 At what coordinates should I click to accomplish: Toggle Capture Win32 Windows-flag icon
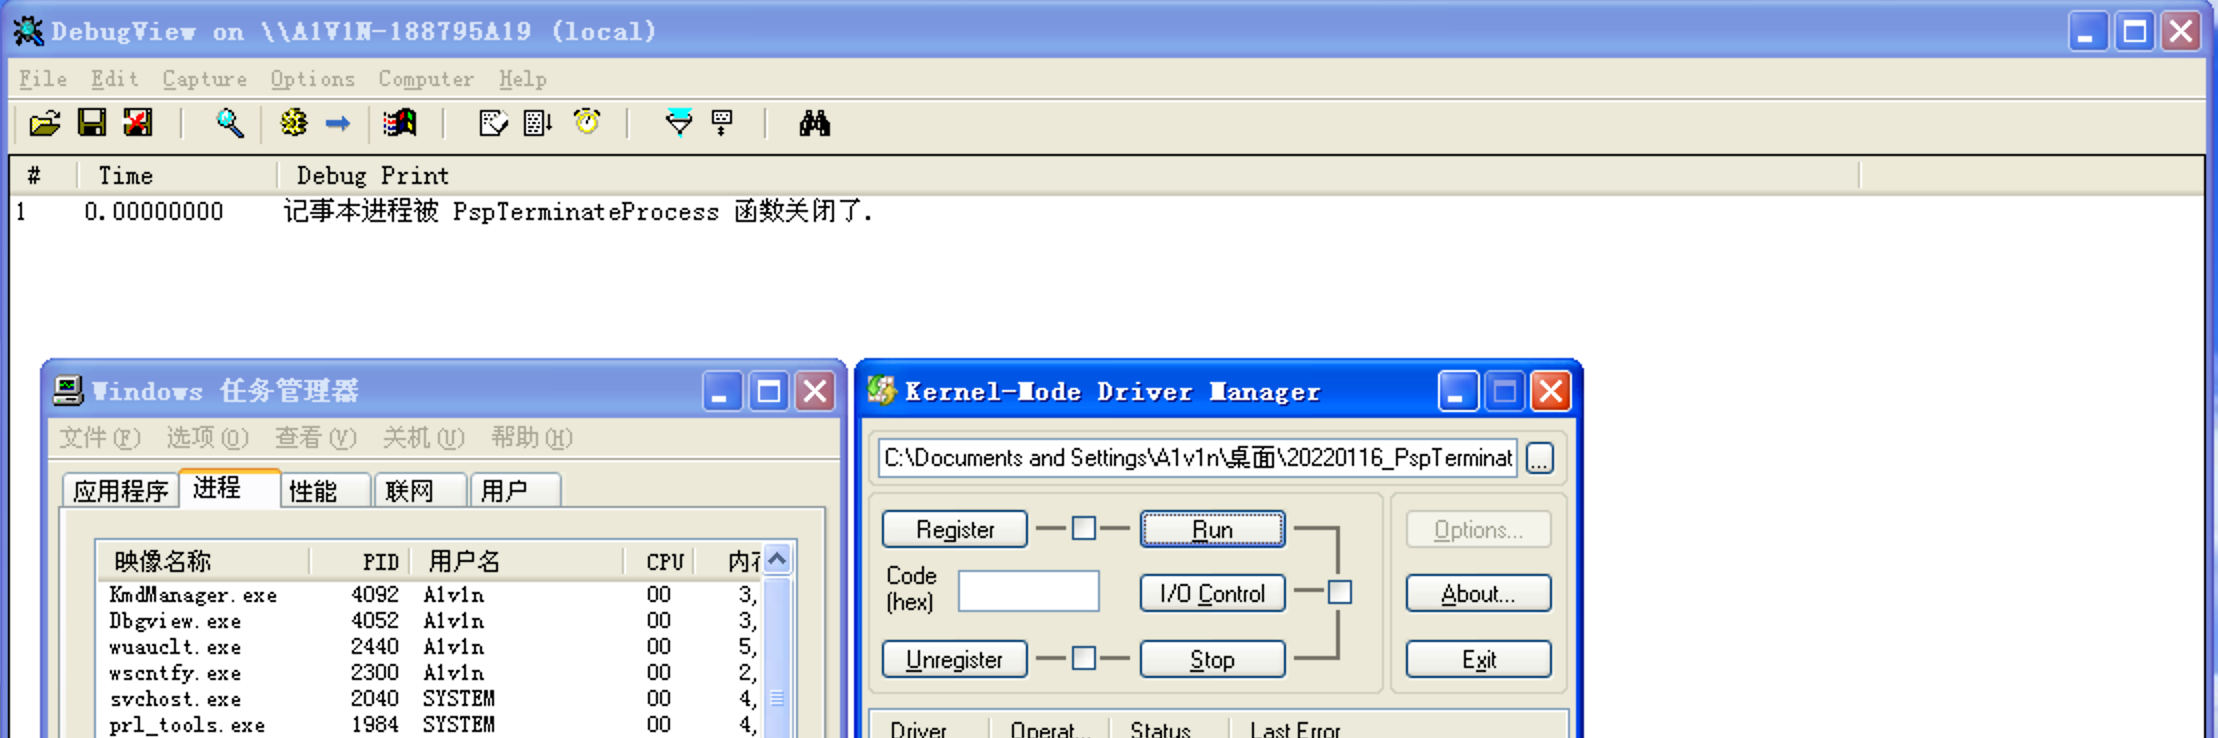pos(400,123)
